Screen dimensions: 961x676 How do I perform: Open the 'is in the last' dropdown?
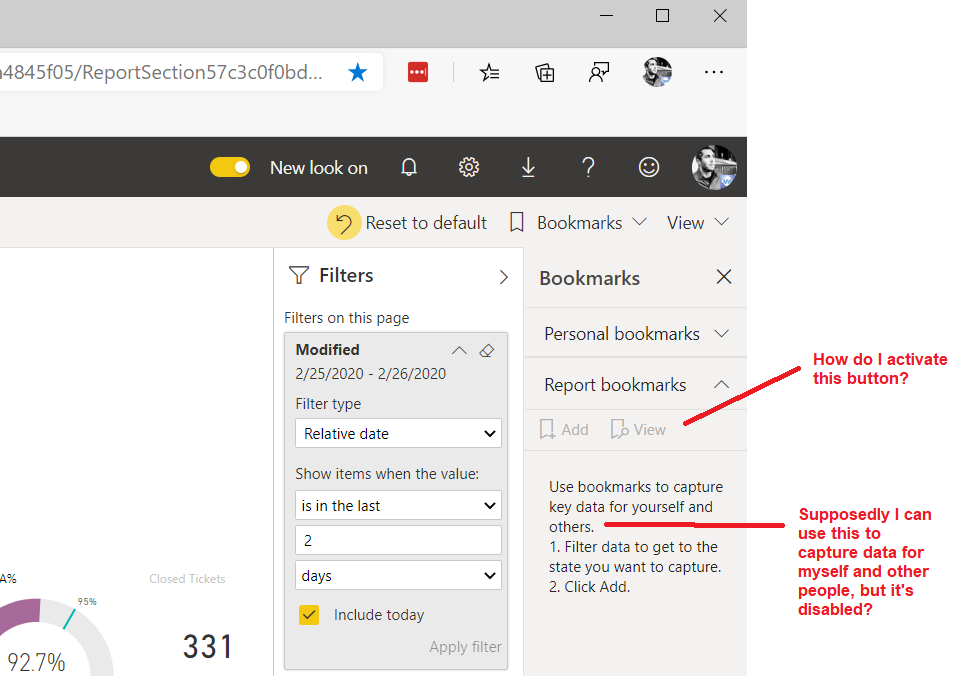click(x=398, y=505)
